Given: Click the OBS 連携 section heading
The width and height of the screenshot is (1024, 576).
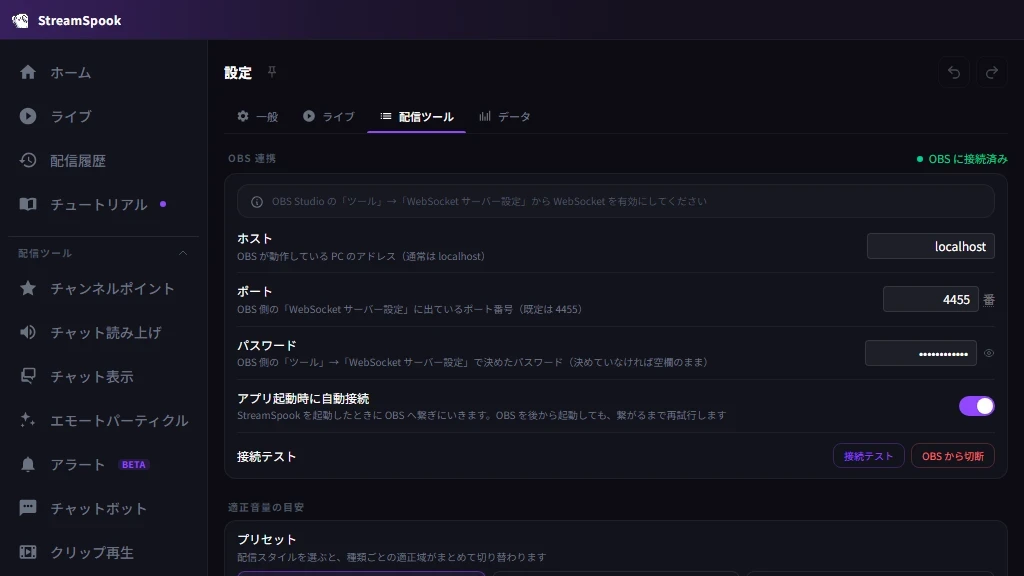Looking at the screenshot, I should point(251,158).
